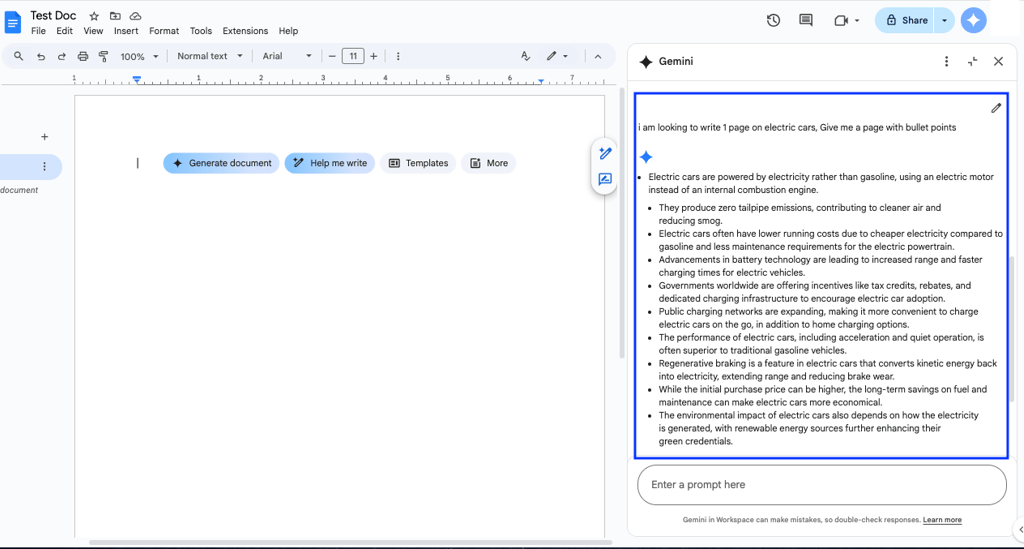1024x549 pixels.
Task: Collapse the Gemini panel size
Action: [x=972, y=61]
